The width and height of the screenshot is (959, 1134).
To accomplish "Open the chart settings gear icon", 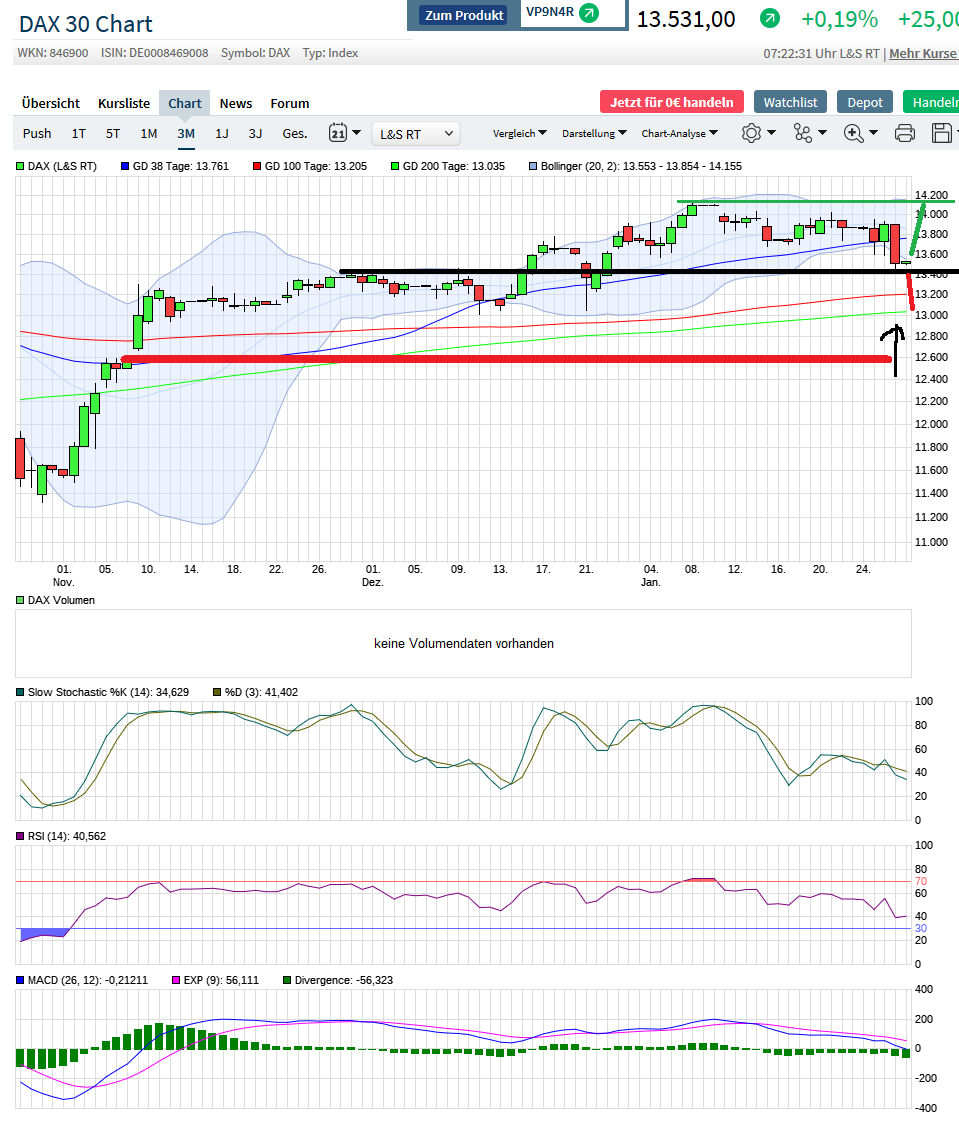I will coord(751,132).
